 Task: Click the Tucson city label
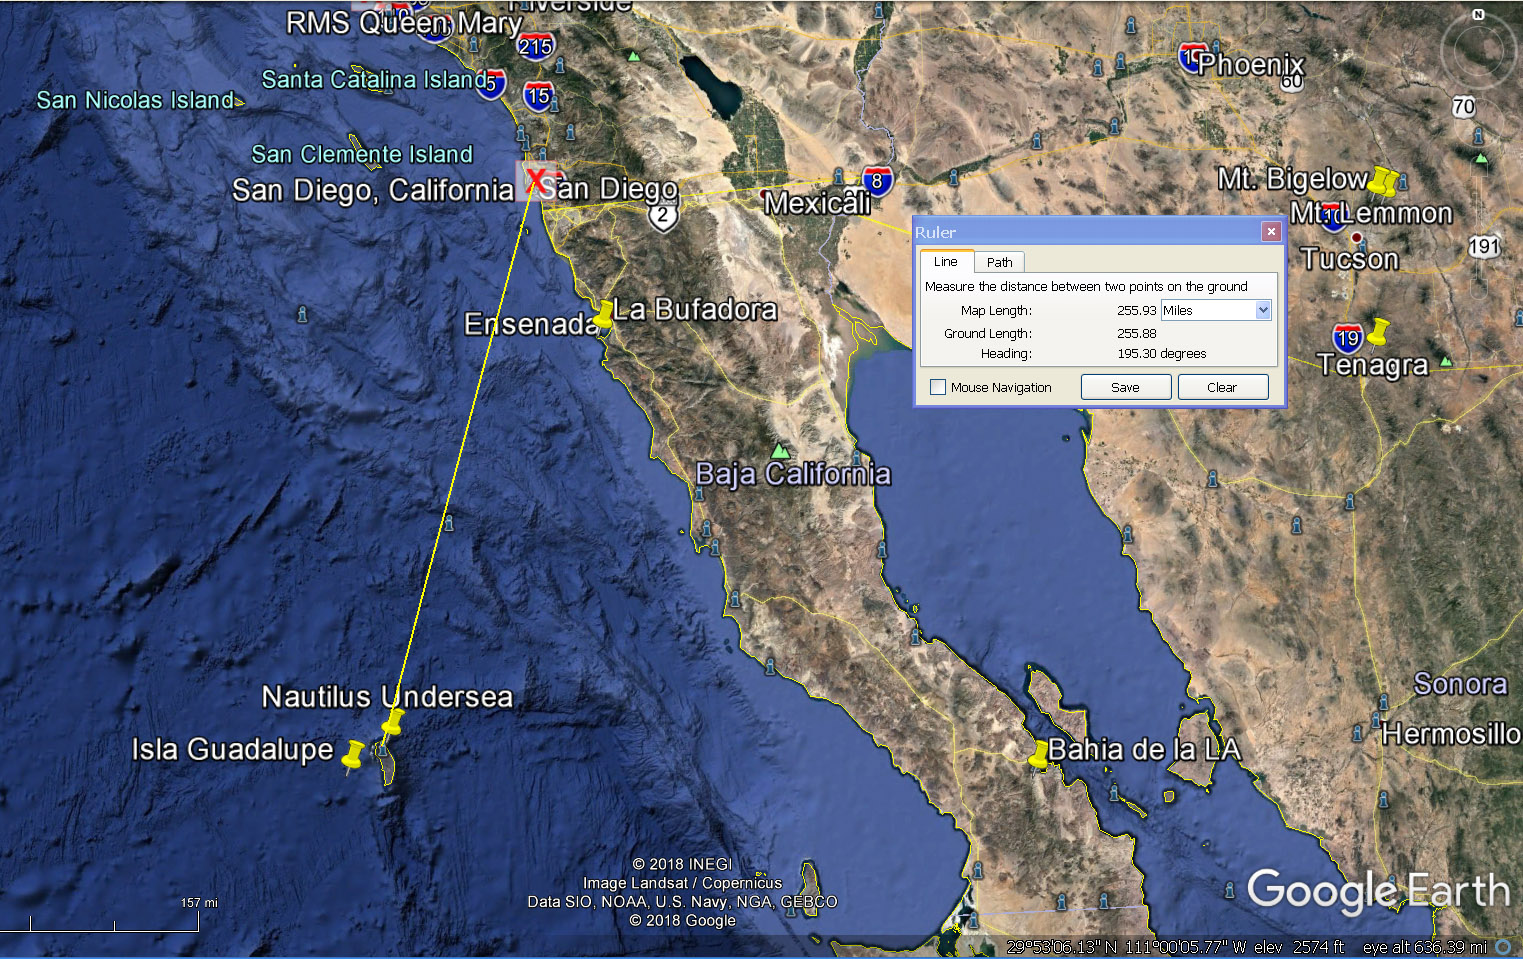coord(1349,259)
